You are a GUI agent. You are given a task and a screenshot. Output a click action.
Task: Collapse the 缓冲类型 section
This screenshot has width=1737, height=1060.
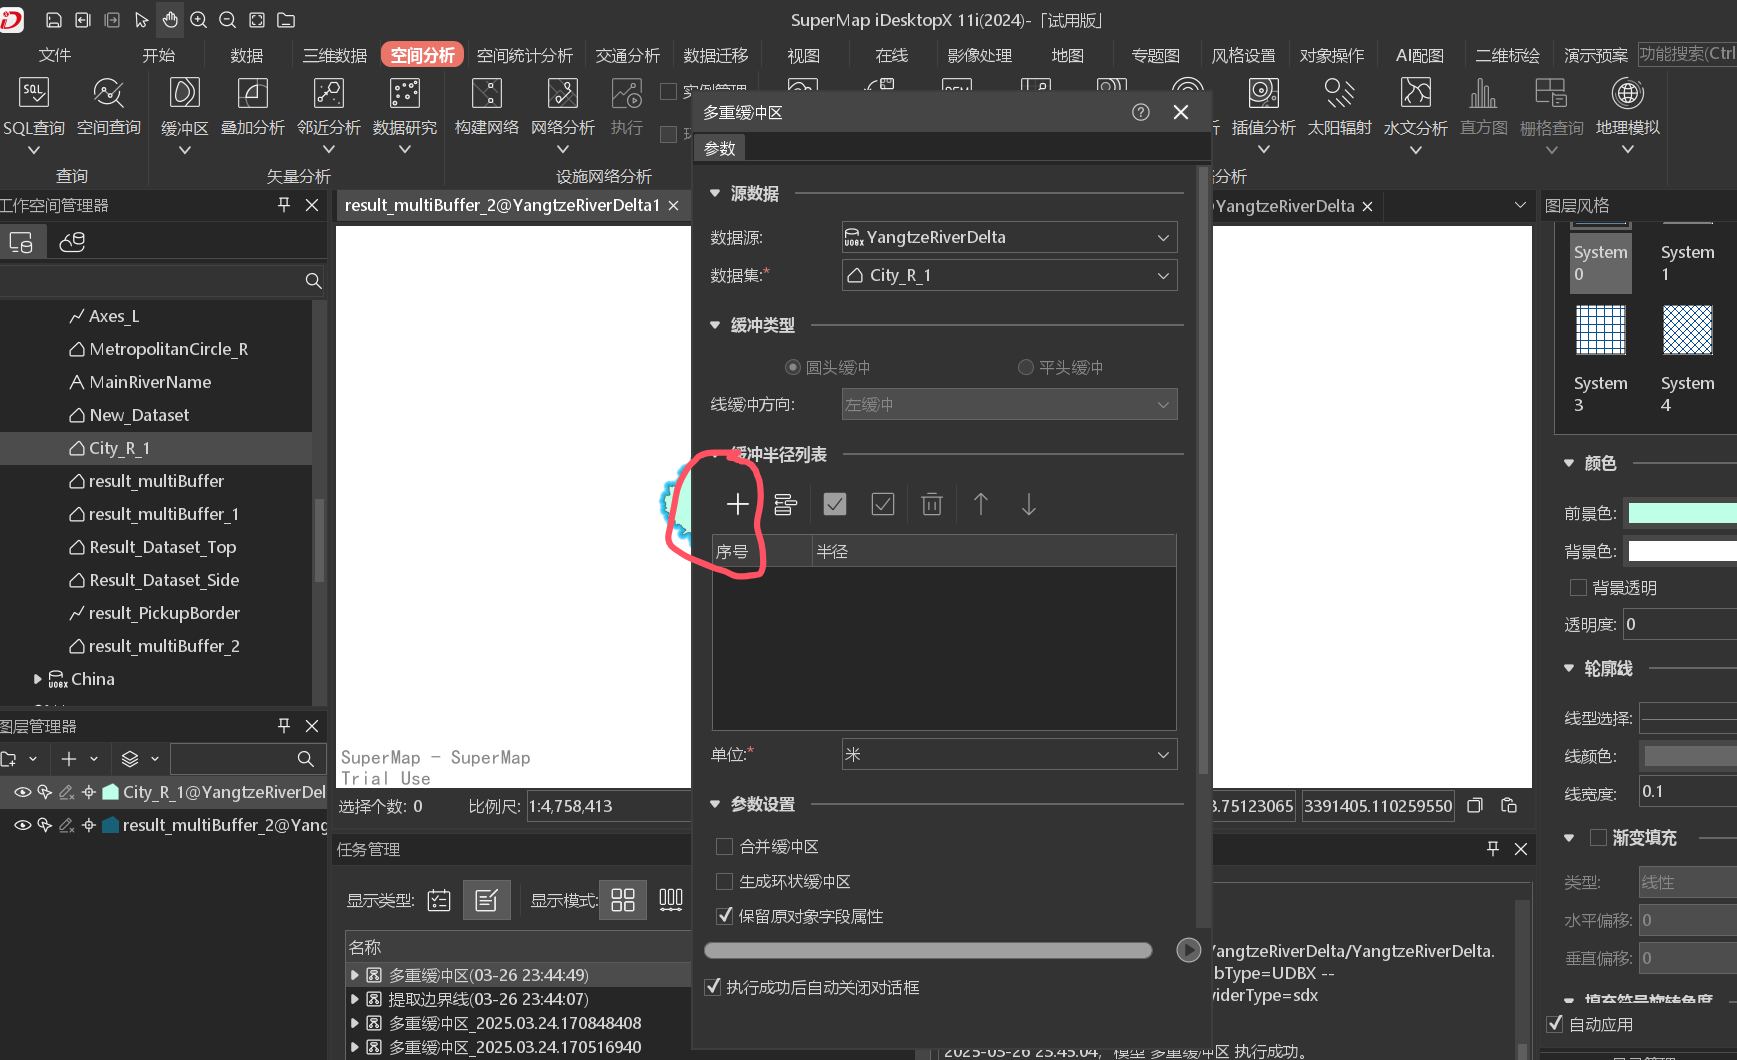click(x=715, y=325)
